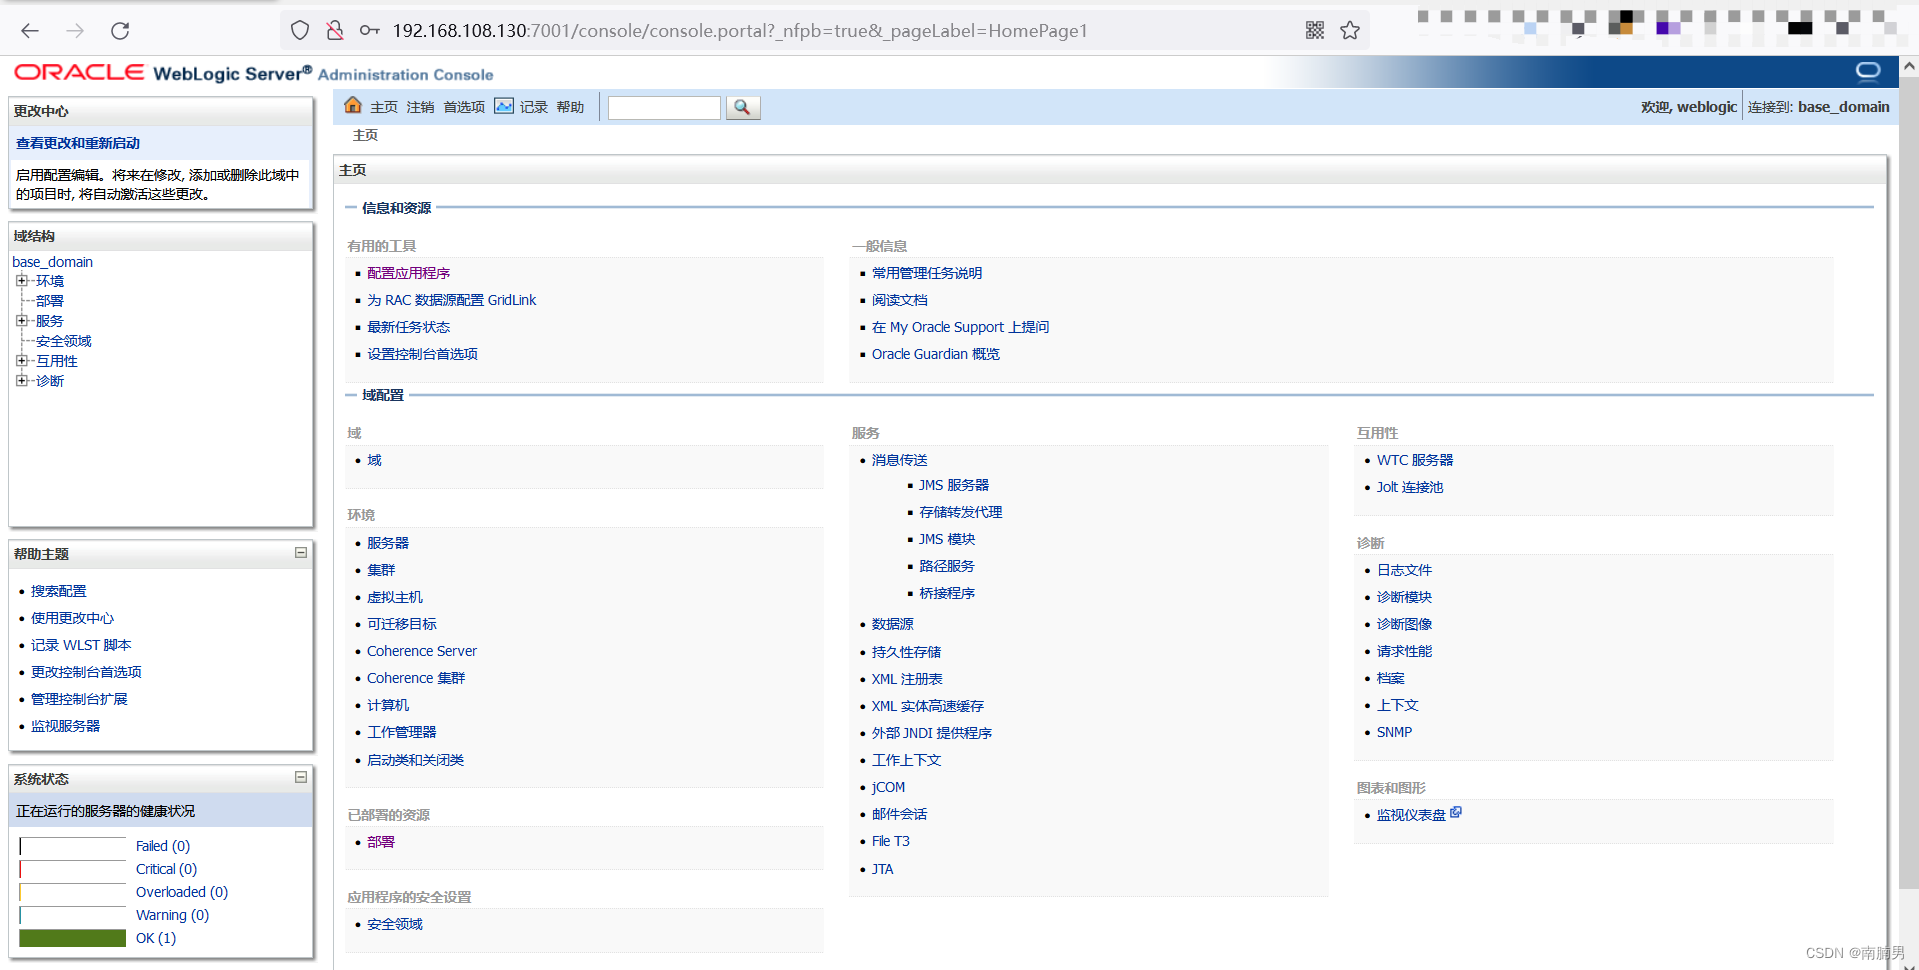Click the key password icon in address bar

pos(370,31)
